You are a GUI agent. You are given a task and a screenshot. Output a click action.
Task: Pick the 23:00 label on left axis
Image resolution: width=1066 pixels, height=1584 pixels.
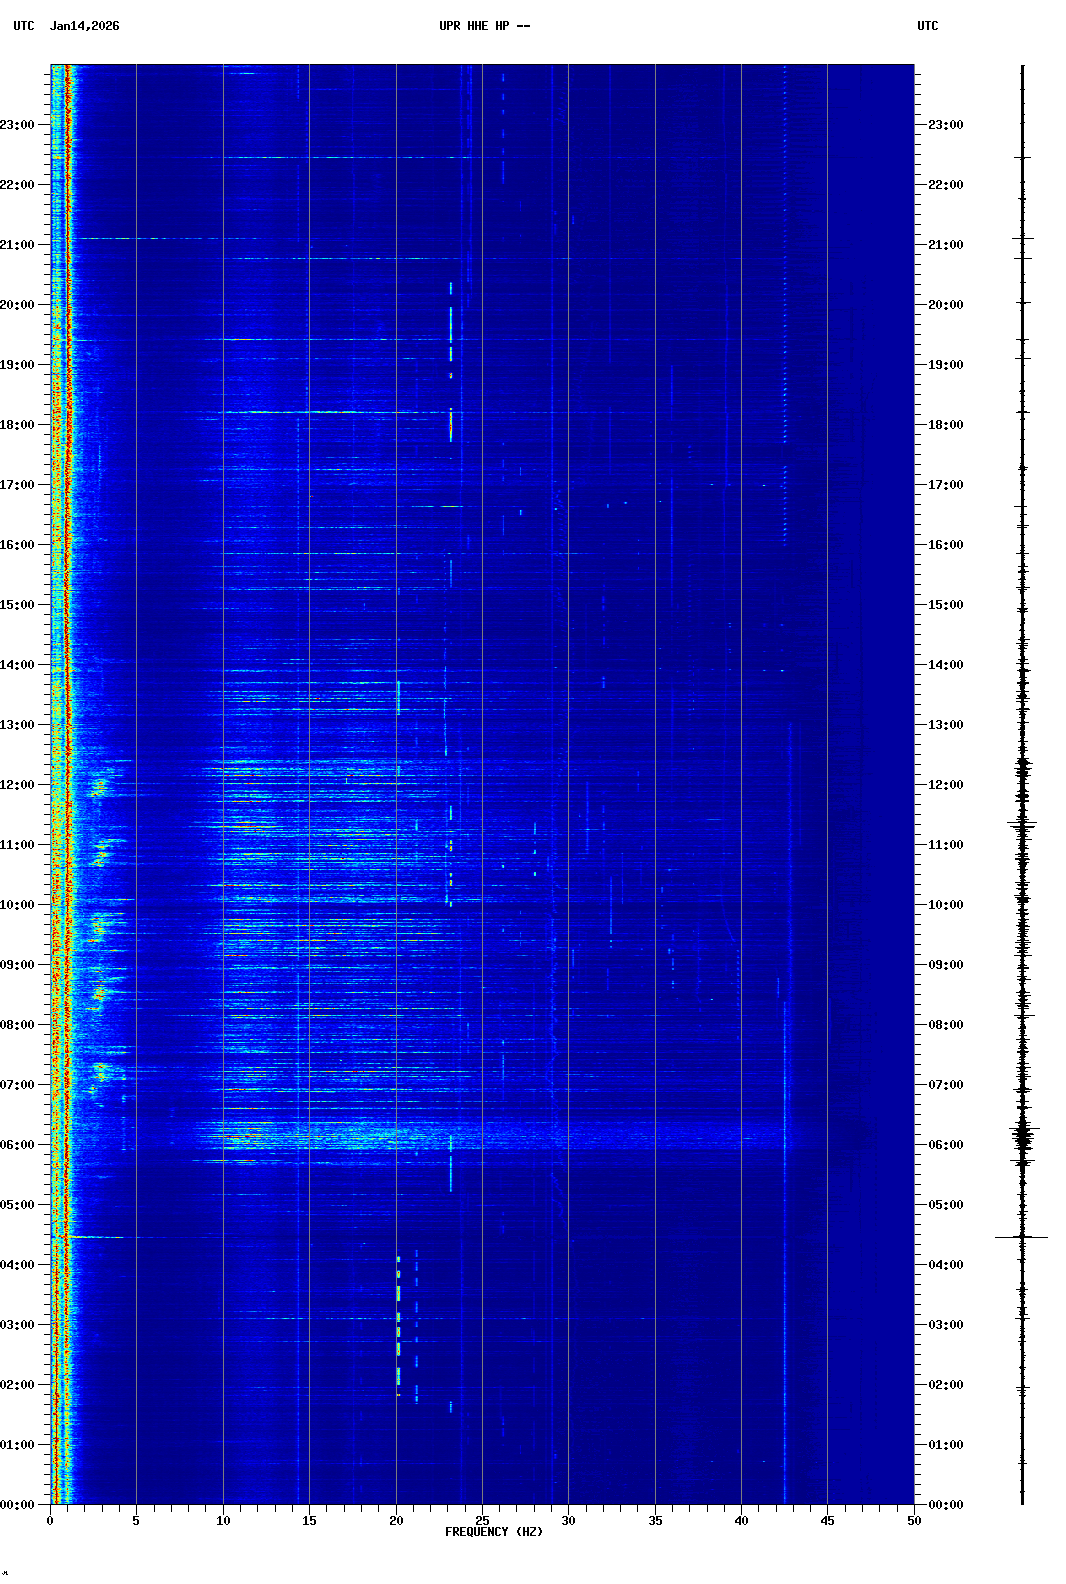point(18,125)
